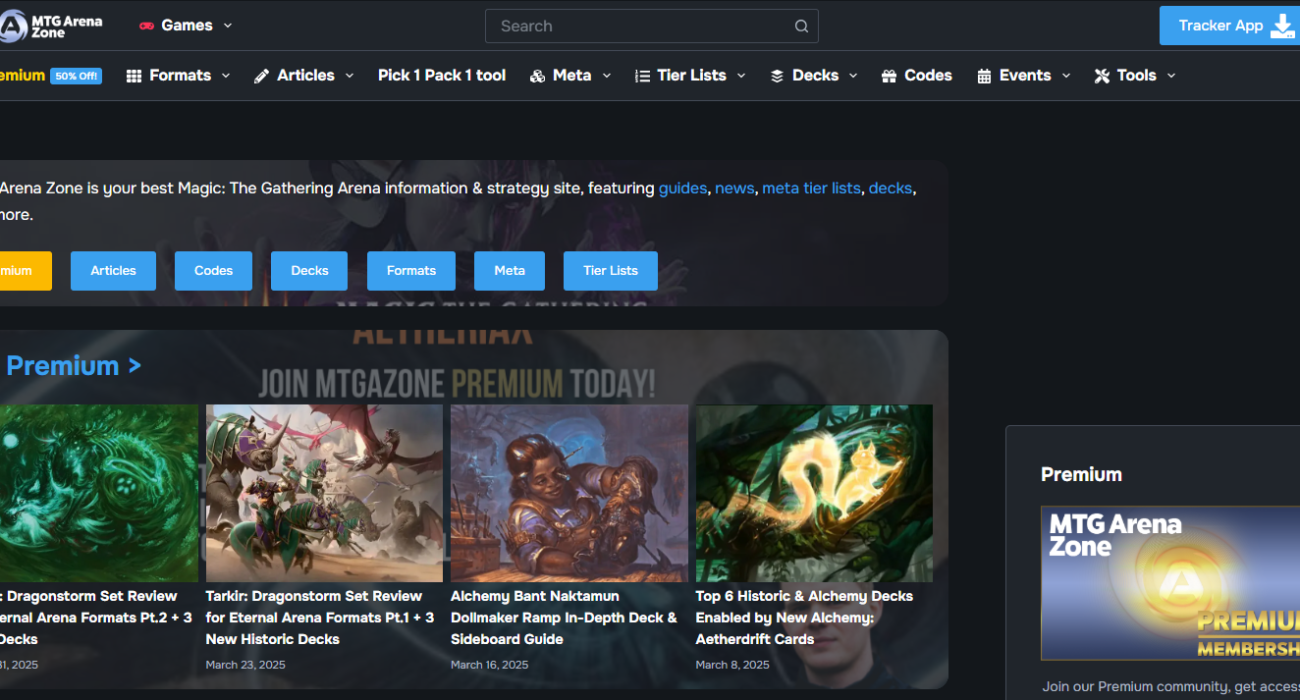Screen dimensions: 1300x700
Task: Follow the news link in intro text
Action: point(735,188)
